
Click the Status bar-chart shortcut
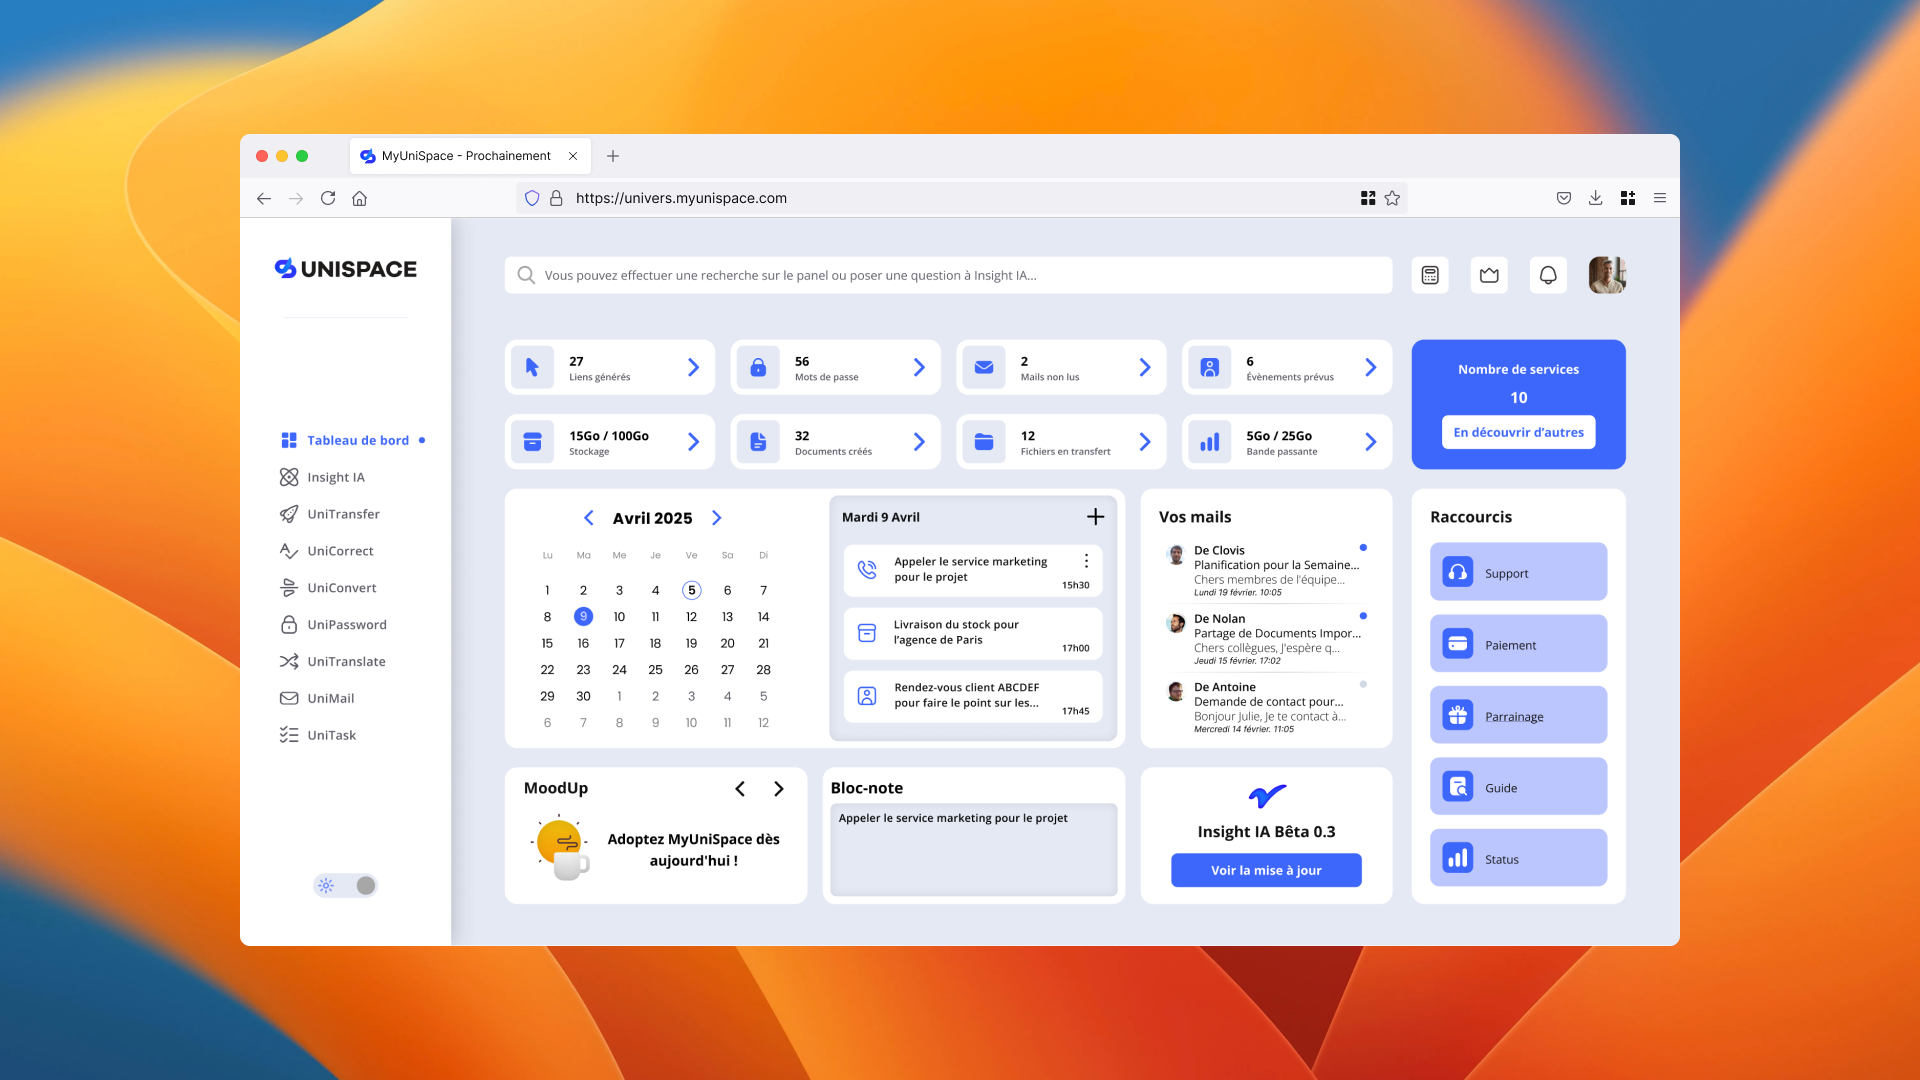(1458, 858)
